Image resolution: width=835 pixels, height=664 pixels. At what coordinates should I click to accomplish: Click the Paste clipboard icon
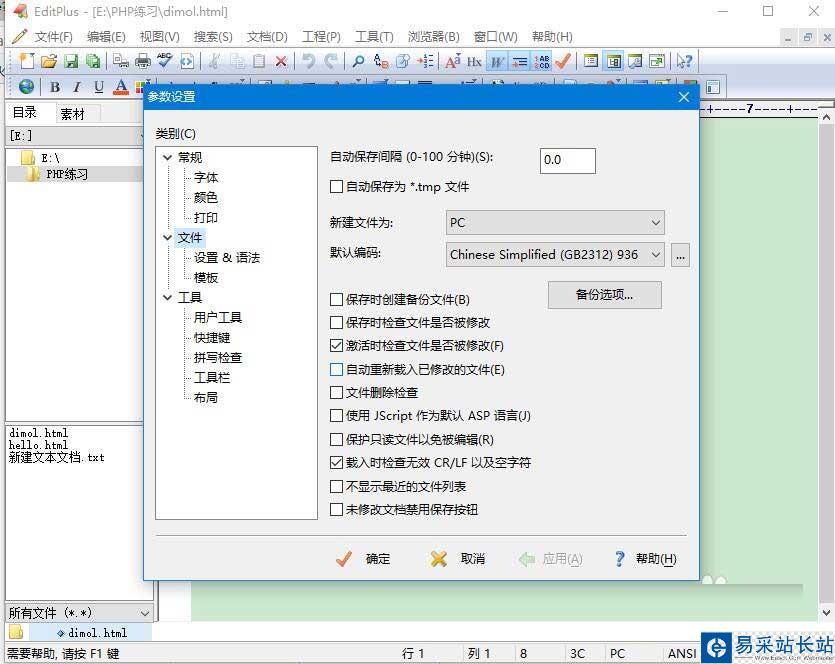click(x=259, y=61)
